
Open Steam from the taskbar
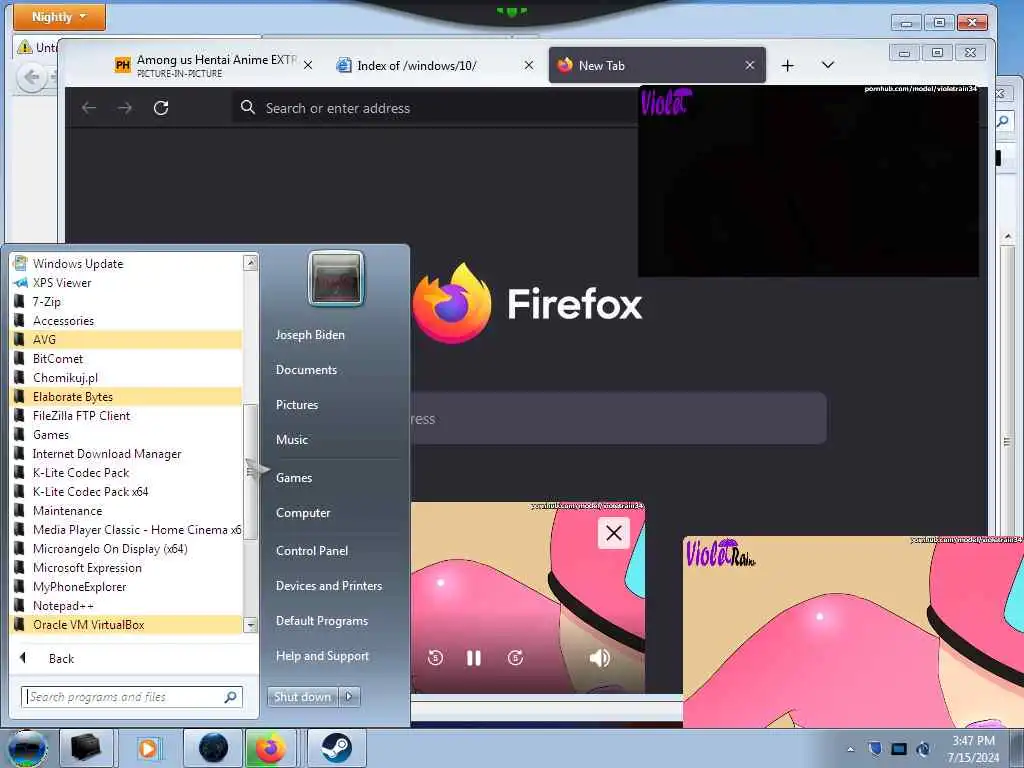click(x=336, y=748)
